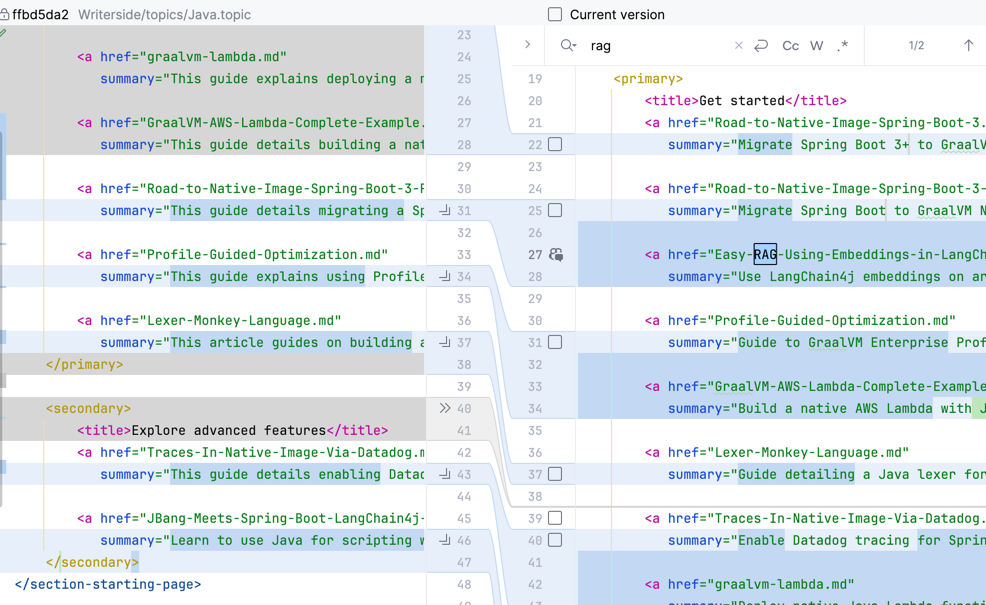Click the <secondary> opening tag in left pane
Screen dimensions: 986x605
88,409
